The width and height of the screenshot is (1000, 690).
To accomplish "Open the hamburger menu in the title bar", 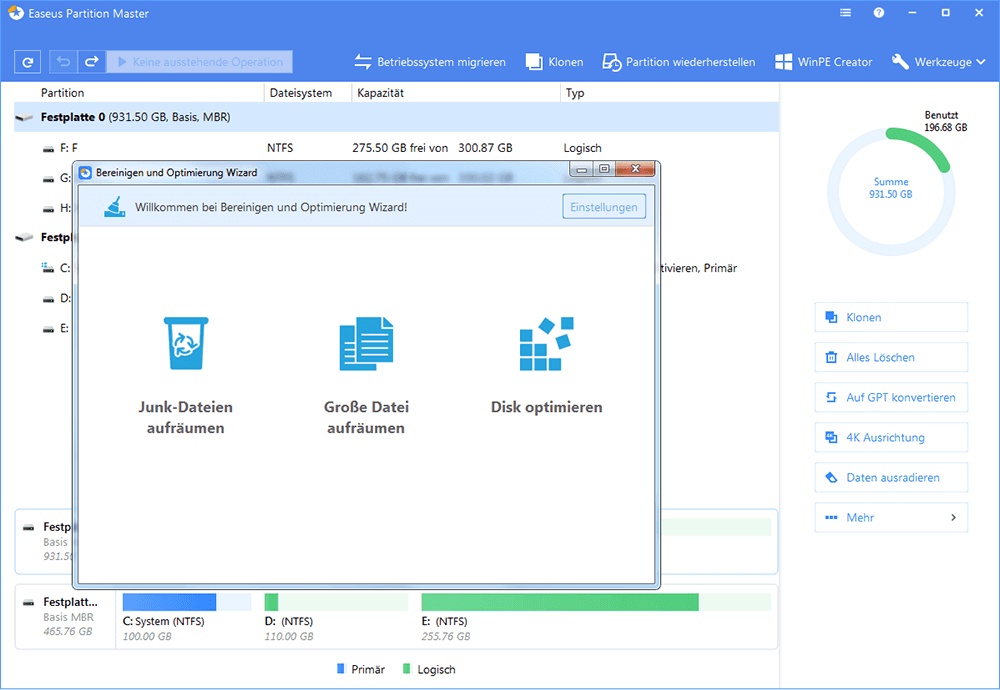I will [844, 13].
